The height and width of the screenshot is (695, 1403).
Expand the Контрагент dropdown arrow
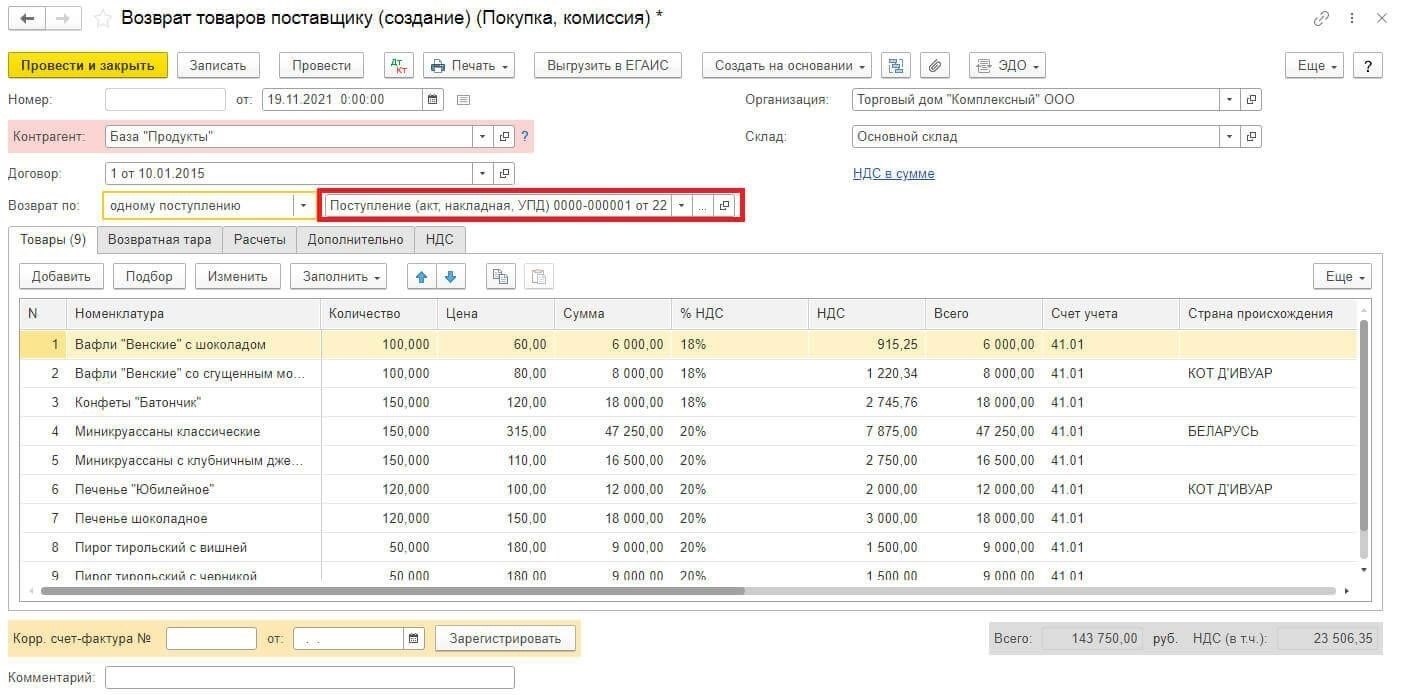[483, 137]
